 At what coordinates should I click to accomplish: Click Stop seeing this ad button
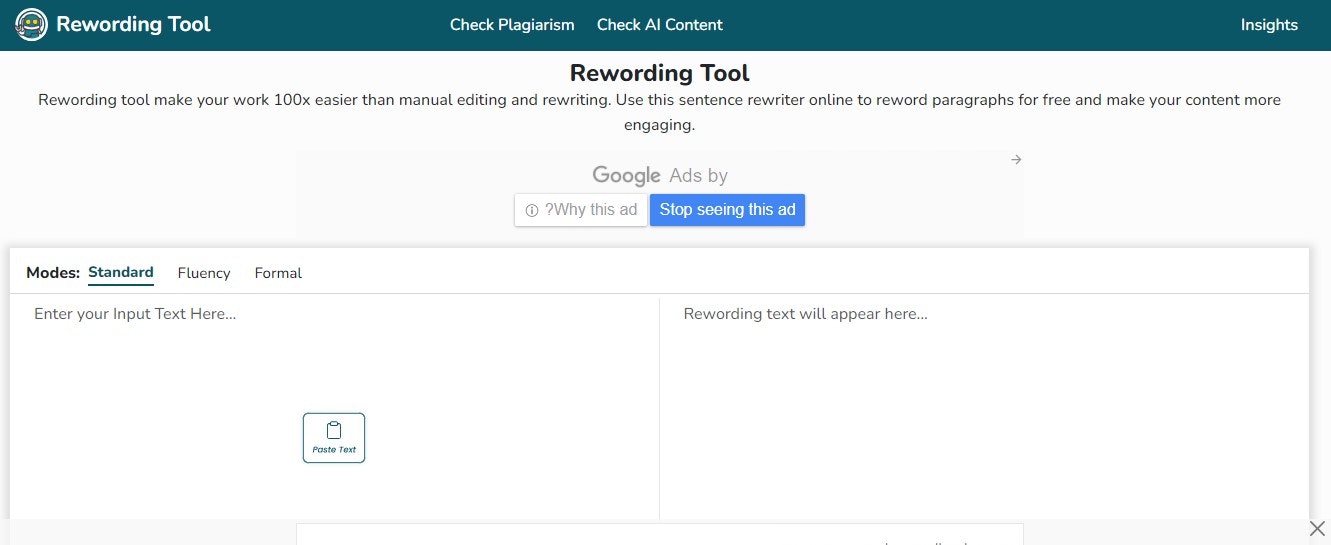point(727,210)
